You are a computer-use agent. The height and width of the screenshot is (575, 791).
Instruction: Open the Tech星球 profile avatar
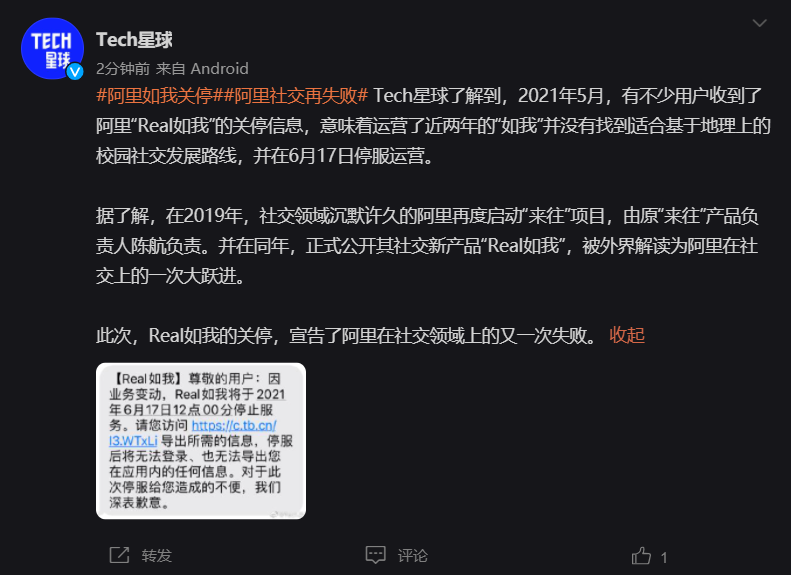[52, 48]
